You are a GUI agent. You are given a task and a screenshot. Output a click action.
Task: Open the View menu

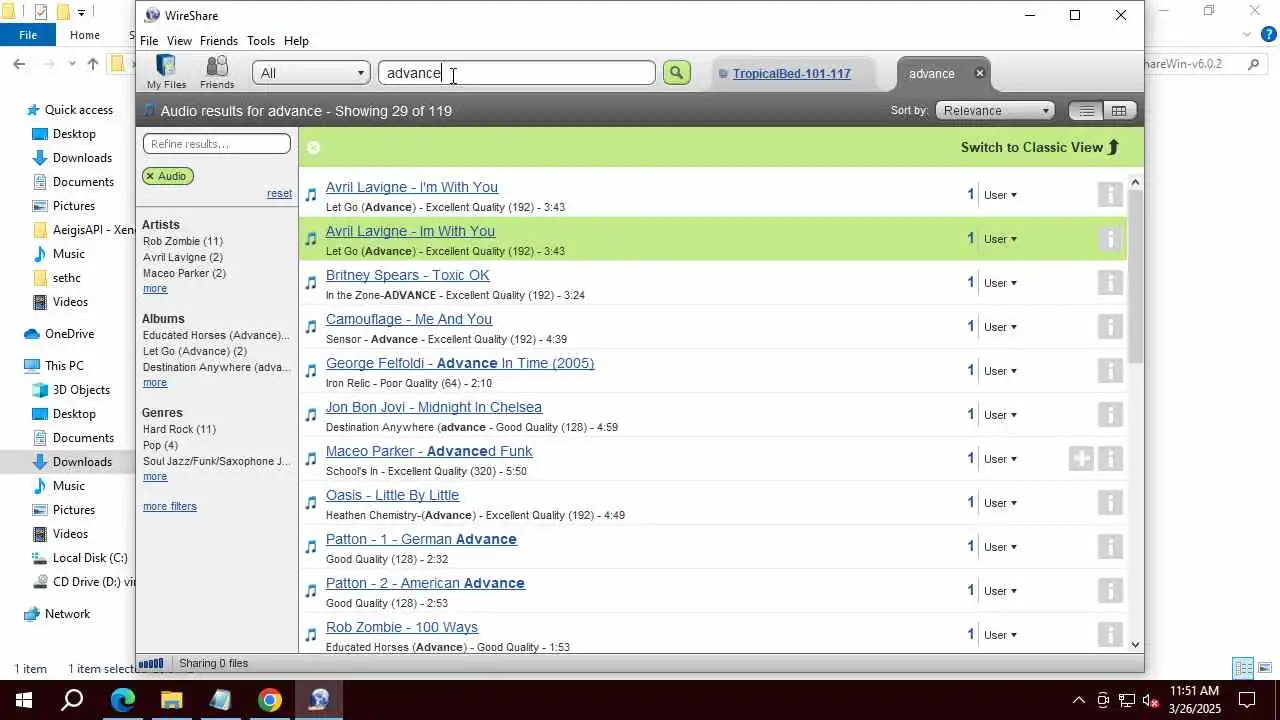click(179, 41)
